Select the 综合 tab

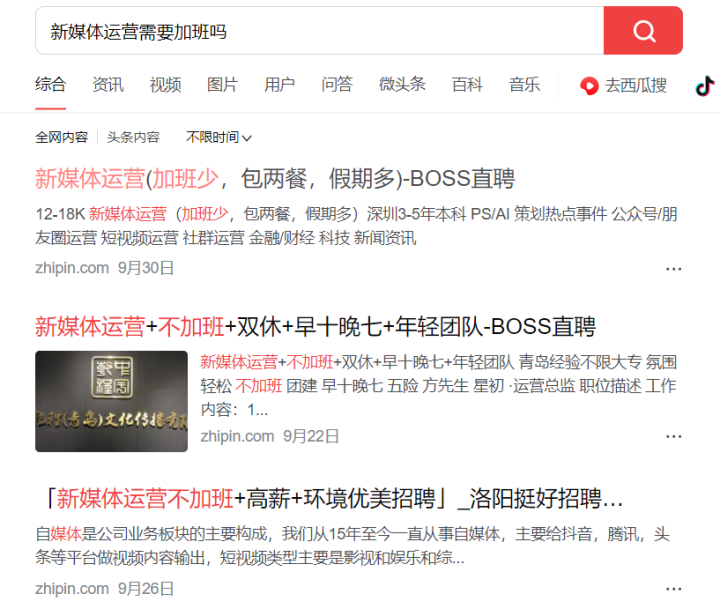51,85
